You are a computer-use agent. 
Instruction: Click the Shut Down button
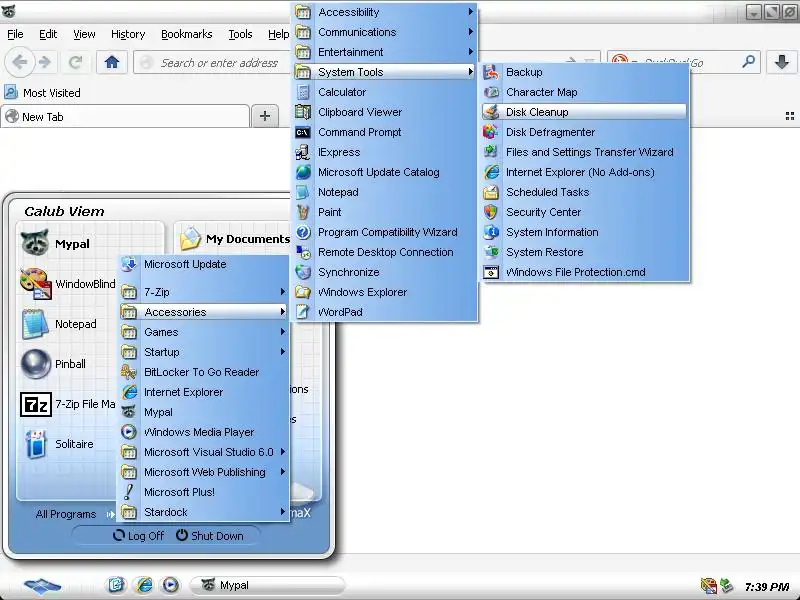pyautogui.click(x=210, y=536)
